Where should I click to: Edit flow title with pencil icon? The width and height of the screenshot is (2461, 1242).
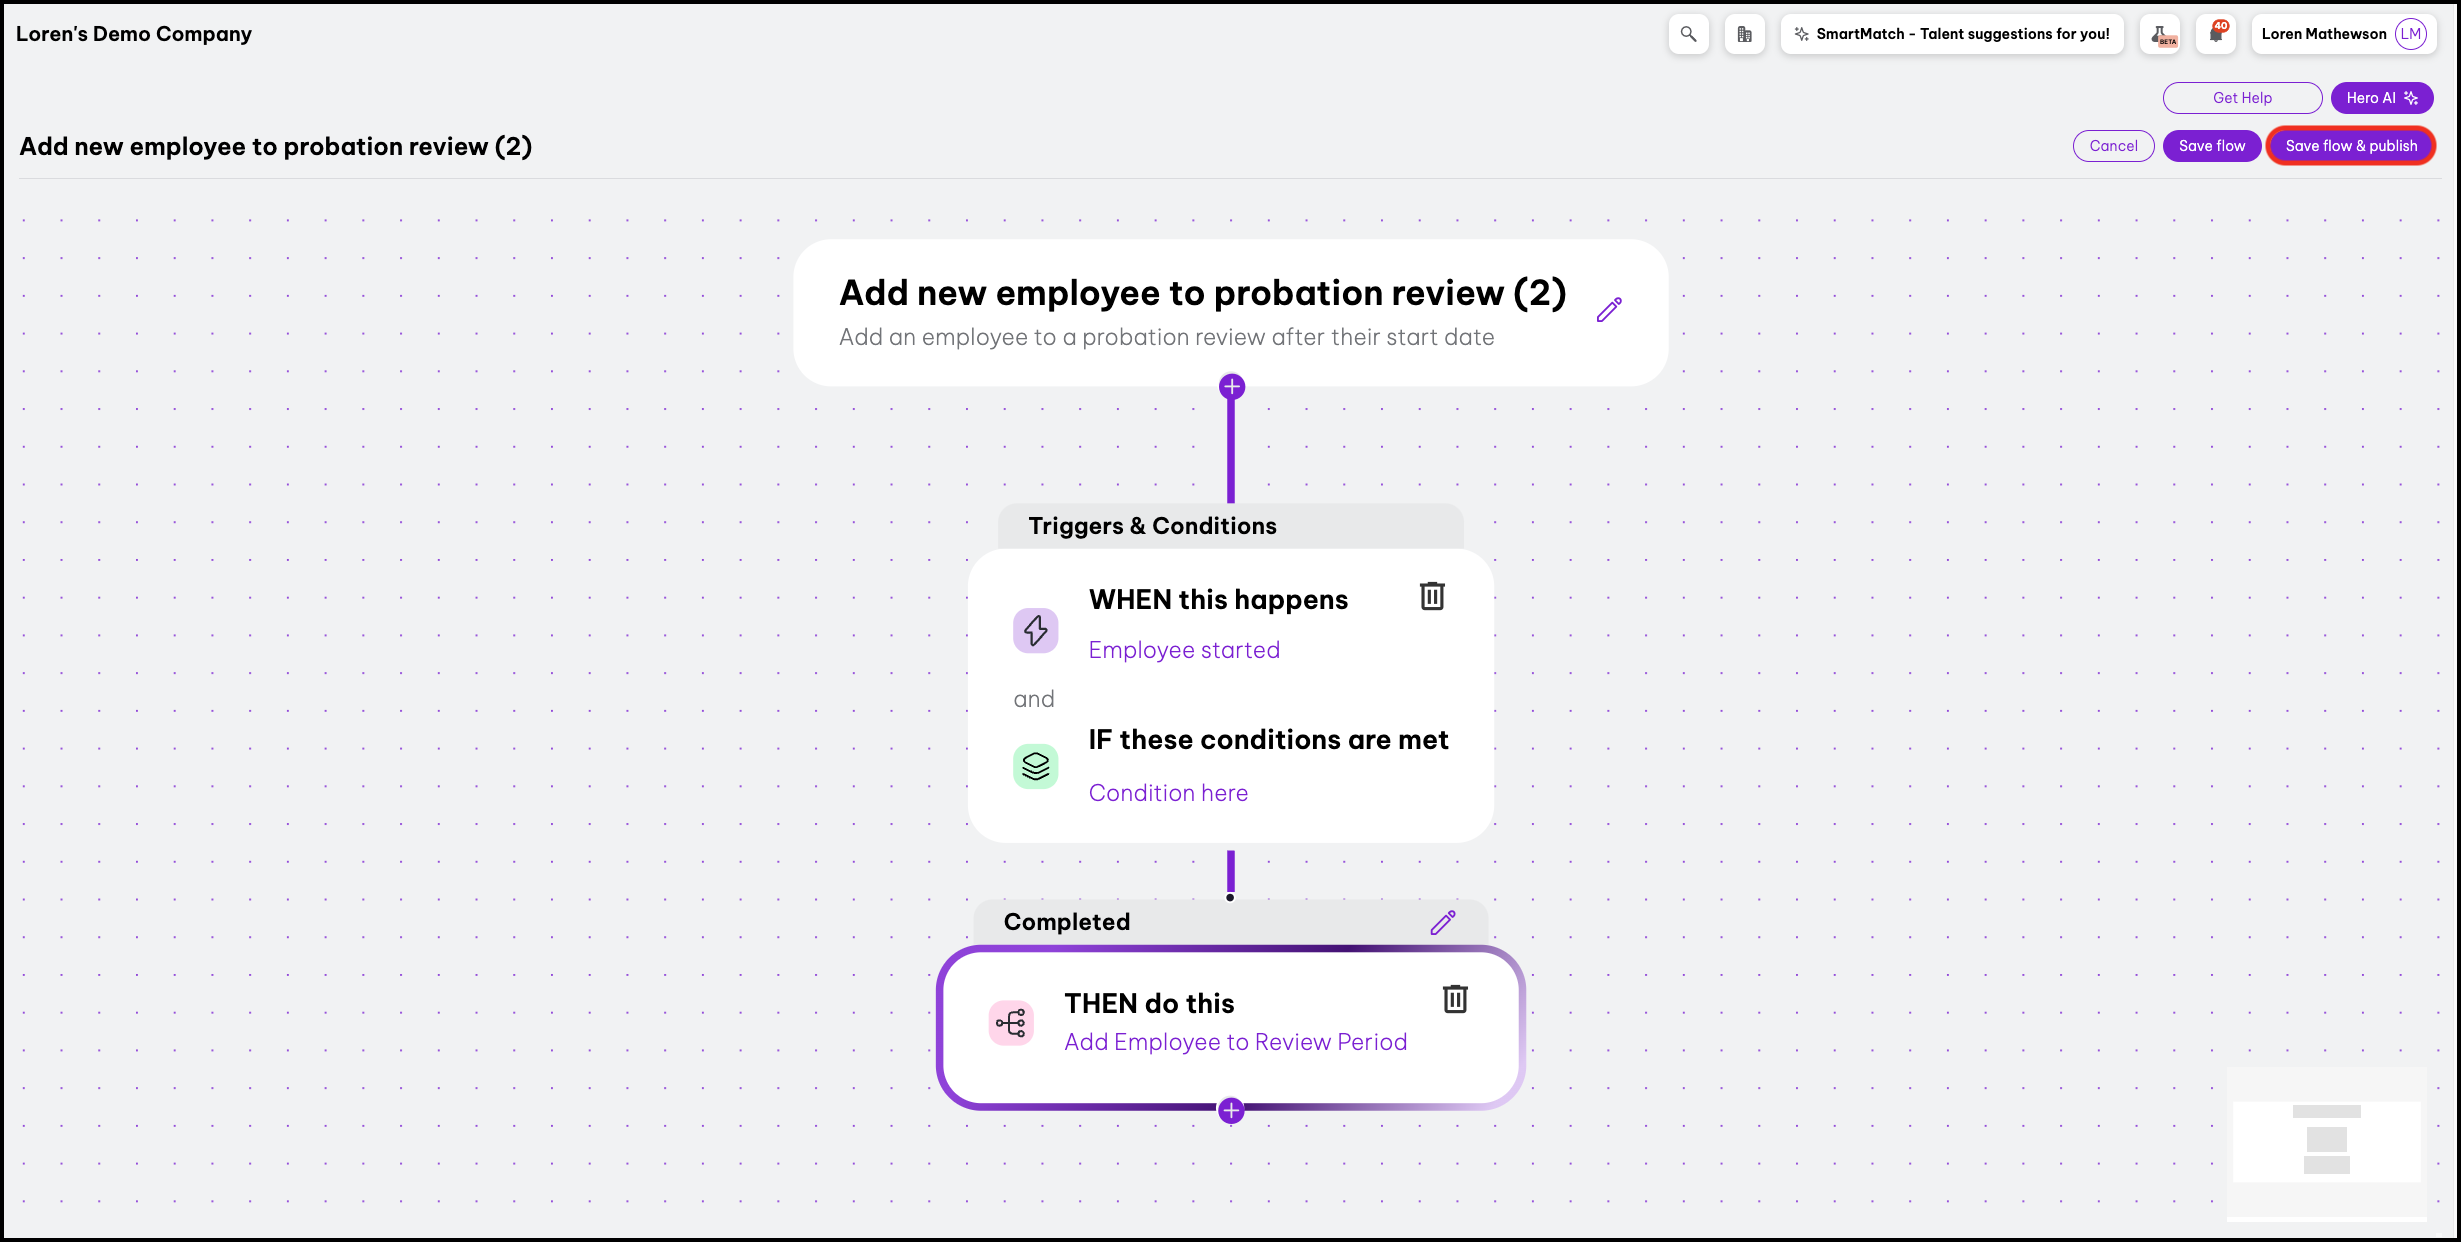(1609, 310)
